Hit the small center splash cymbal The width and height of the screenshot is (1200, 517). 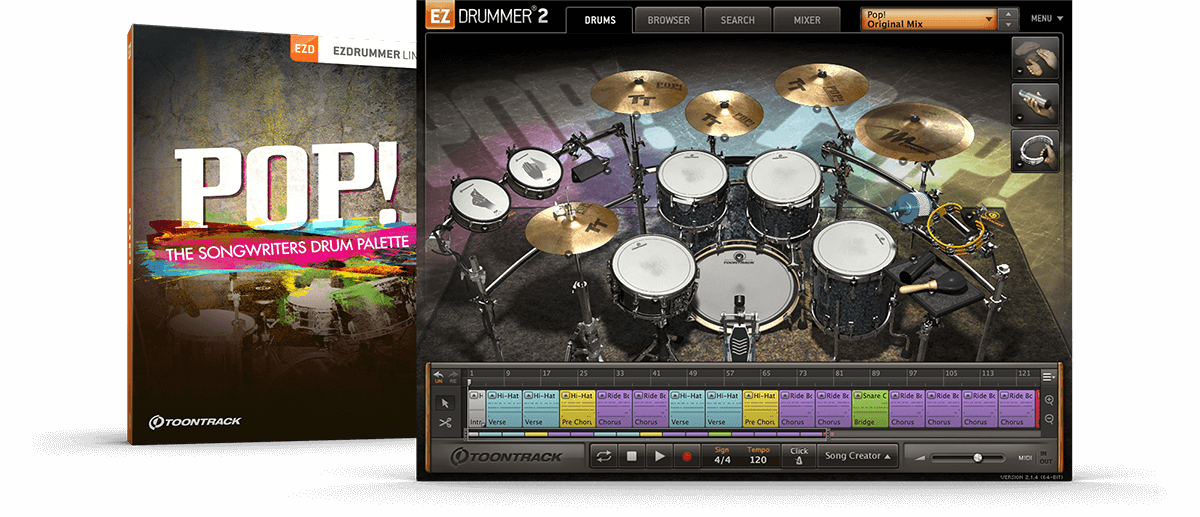[724, 112]
